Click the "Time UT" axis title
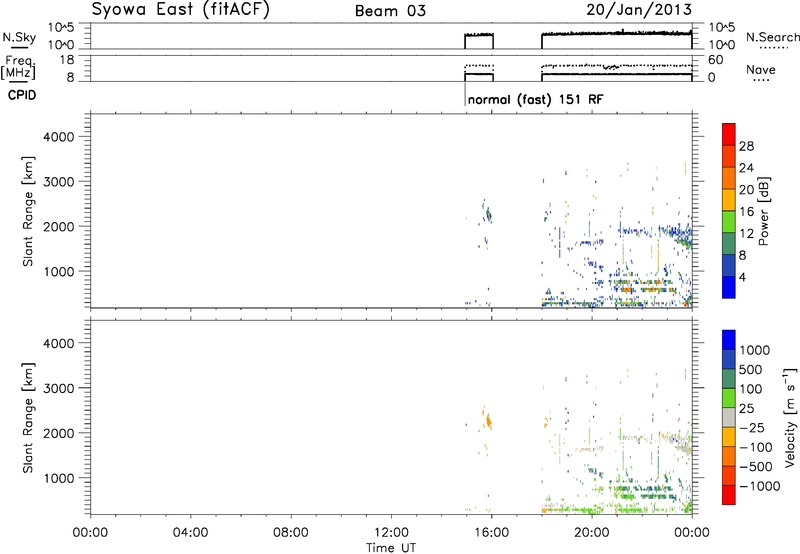Screen dimensions: 800x554 click(391, 548)
